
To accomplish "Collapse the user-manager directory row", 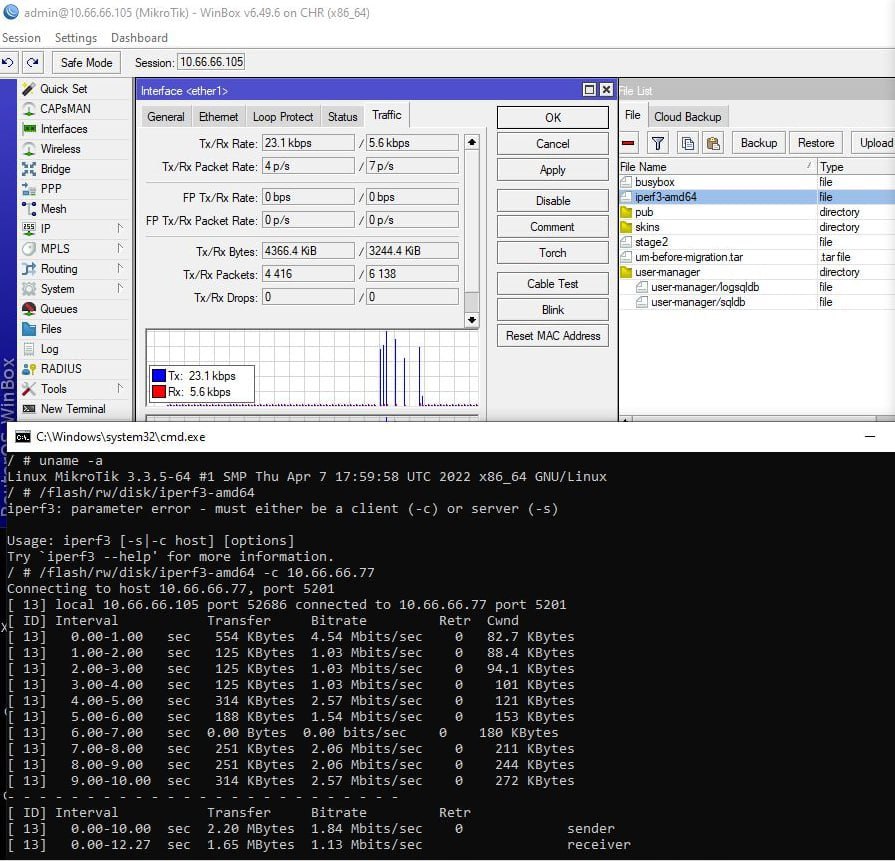I will (757, 272).
